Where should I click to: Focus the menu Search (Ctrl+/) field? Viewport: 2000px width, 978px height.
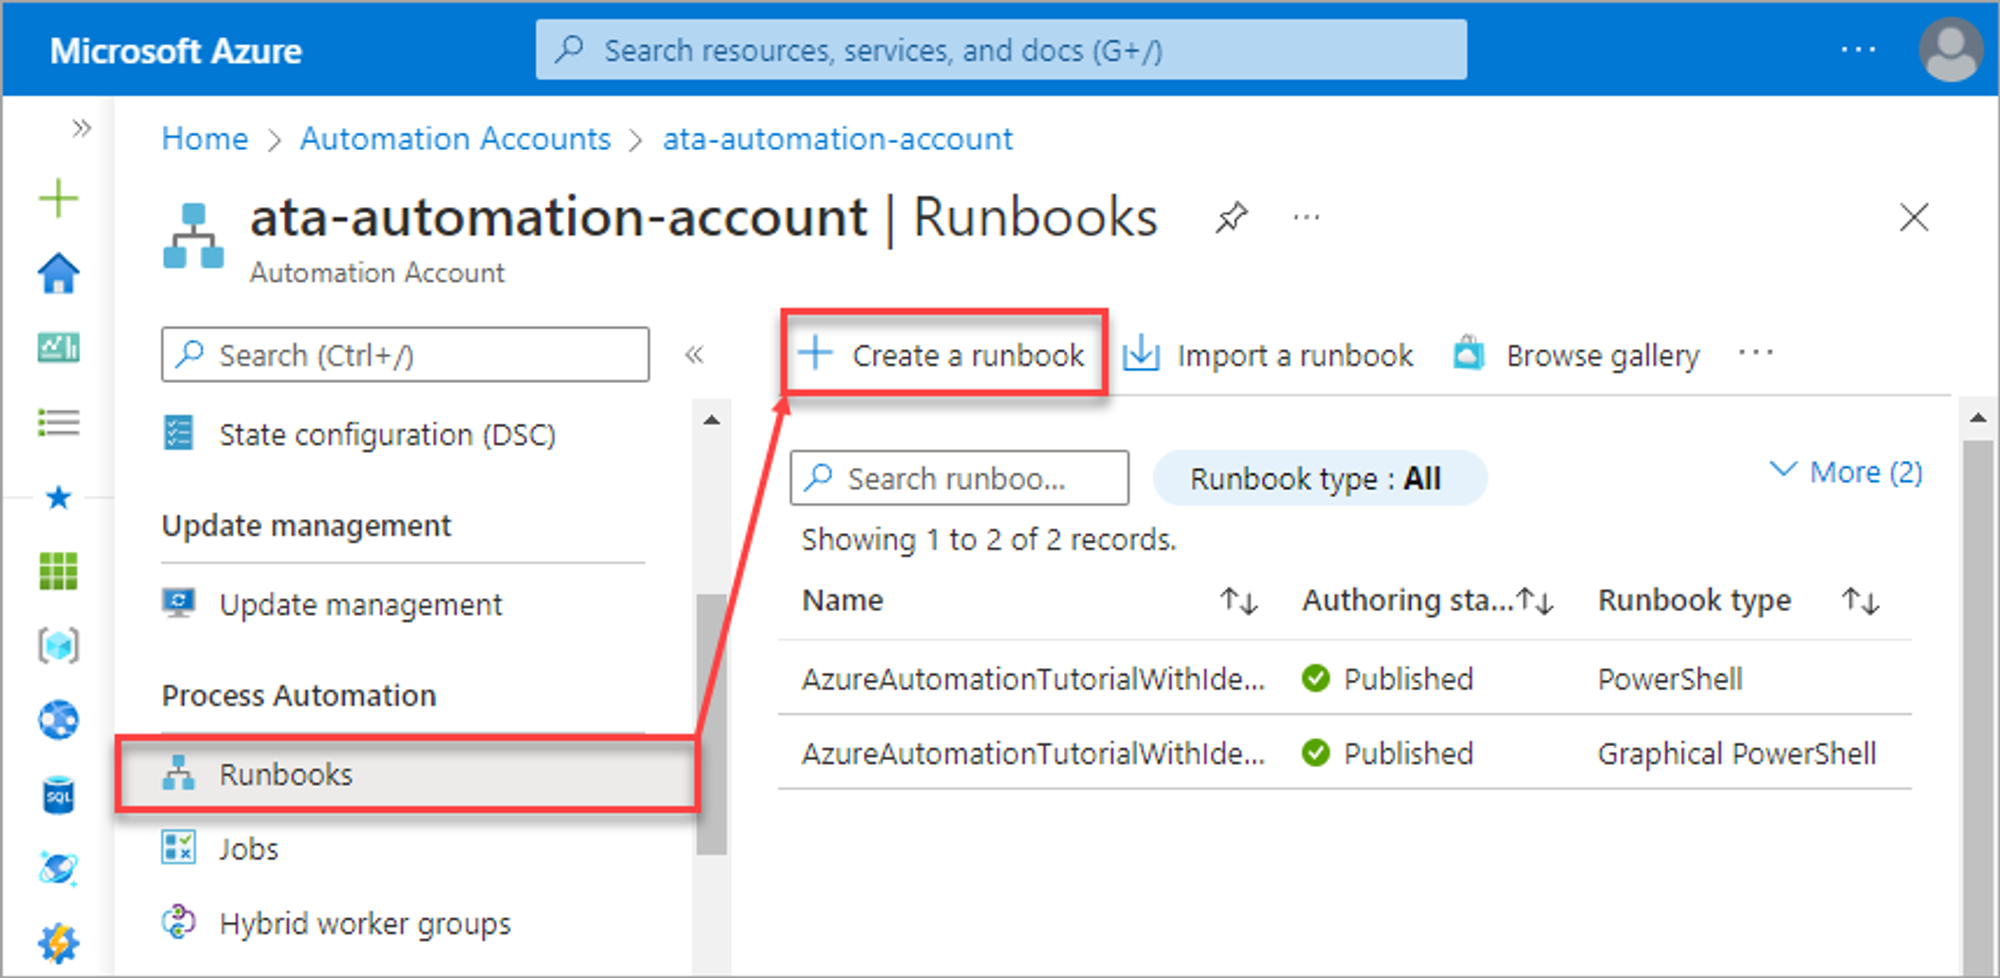pos(405,355)
